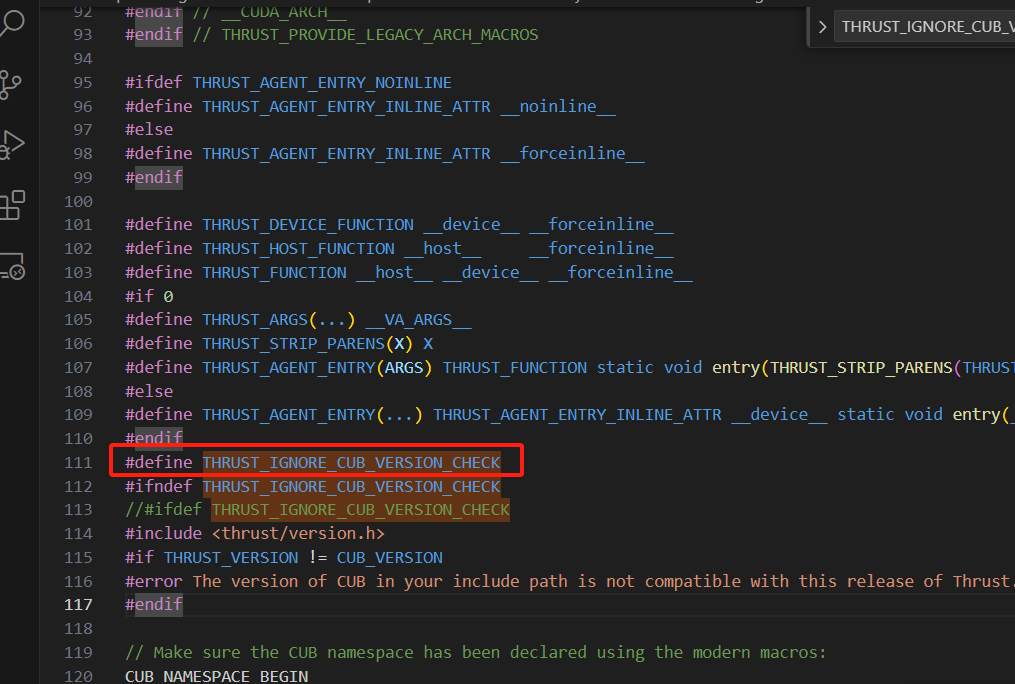Expand the replace field with the Find widget chevron

822,26
